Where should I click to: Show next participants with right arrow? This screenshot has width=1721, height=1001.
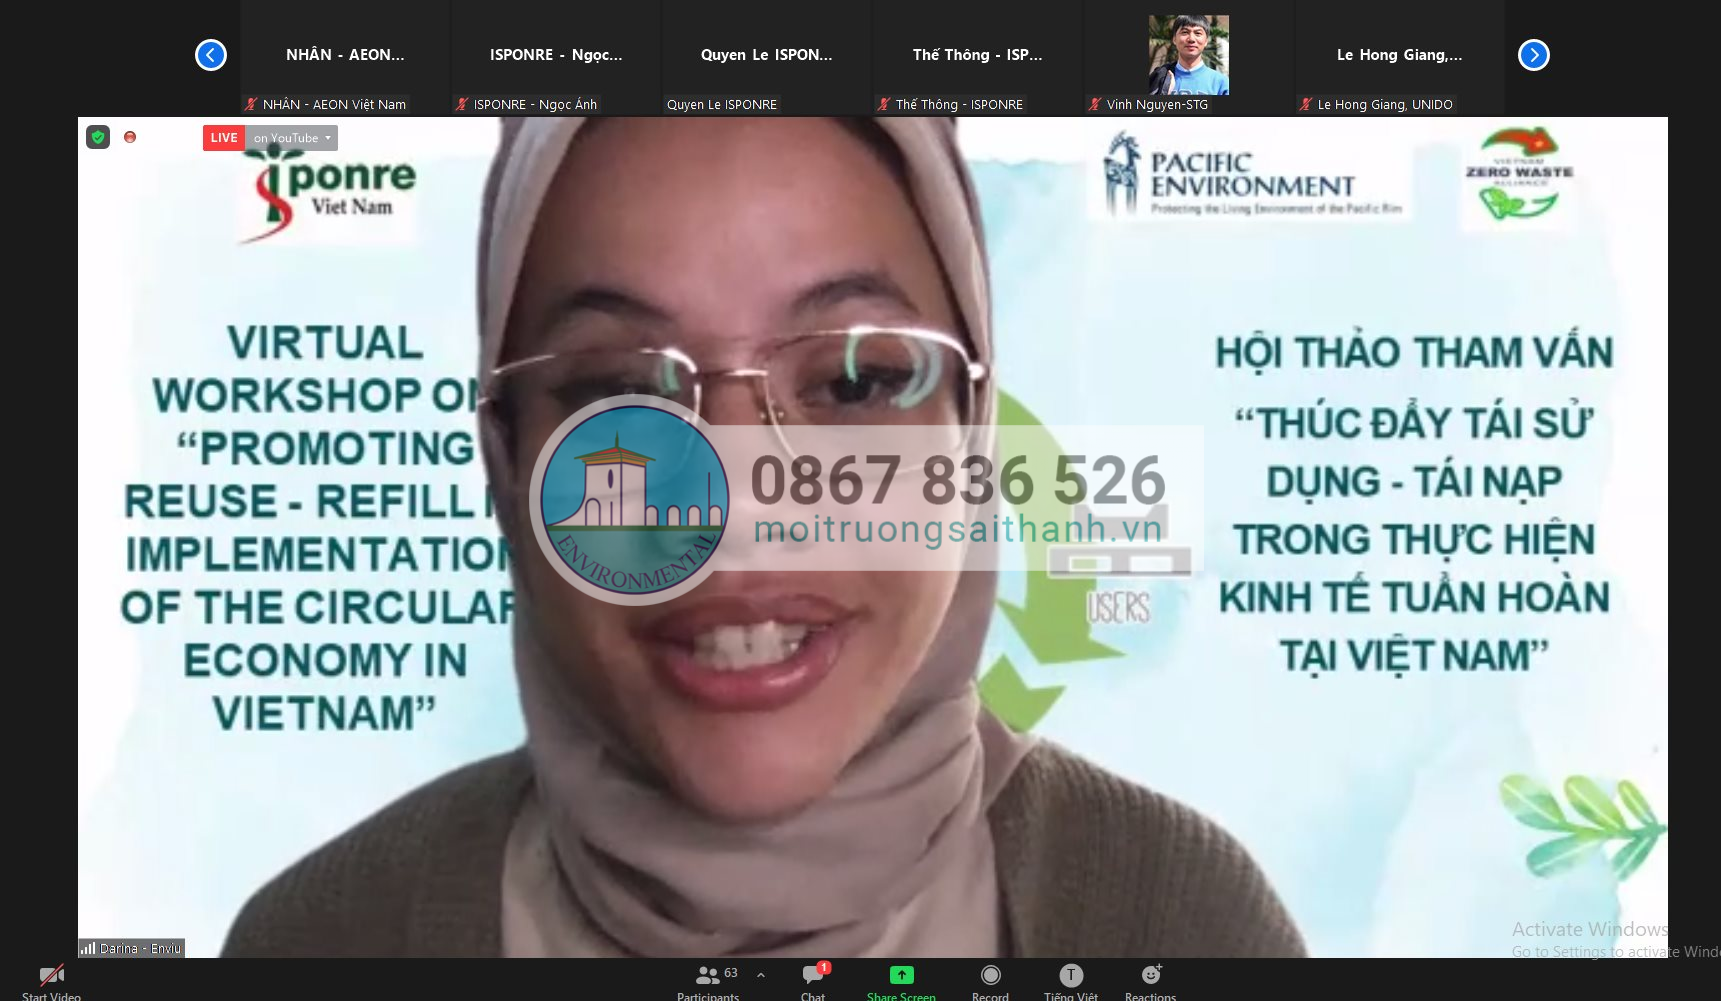[x=1533, y=55]
